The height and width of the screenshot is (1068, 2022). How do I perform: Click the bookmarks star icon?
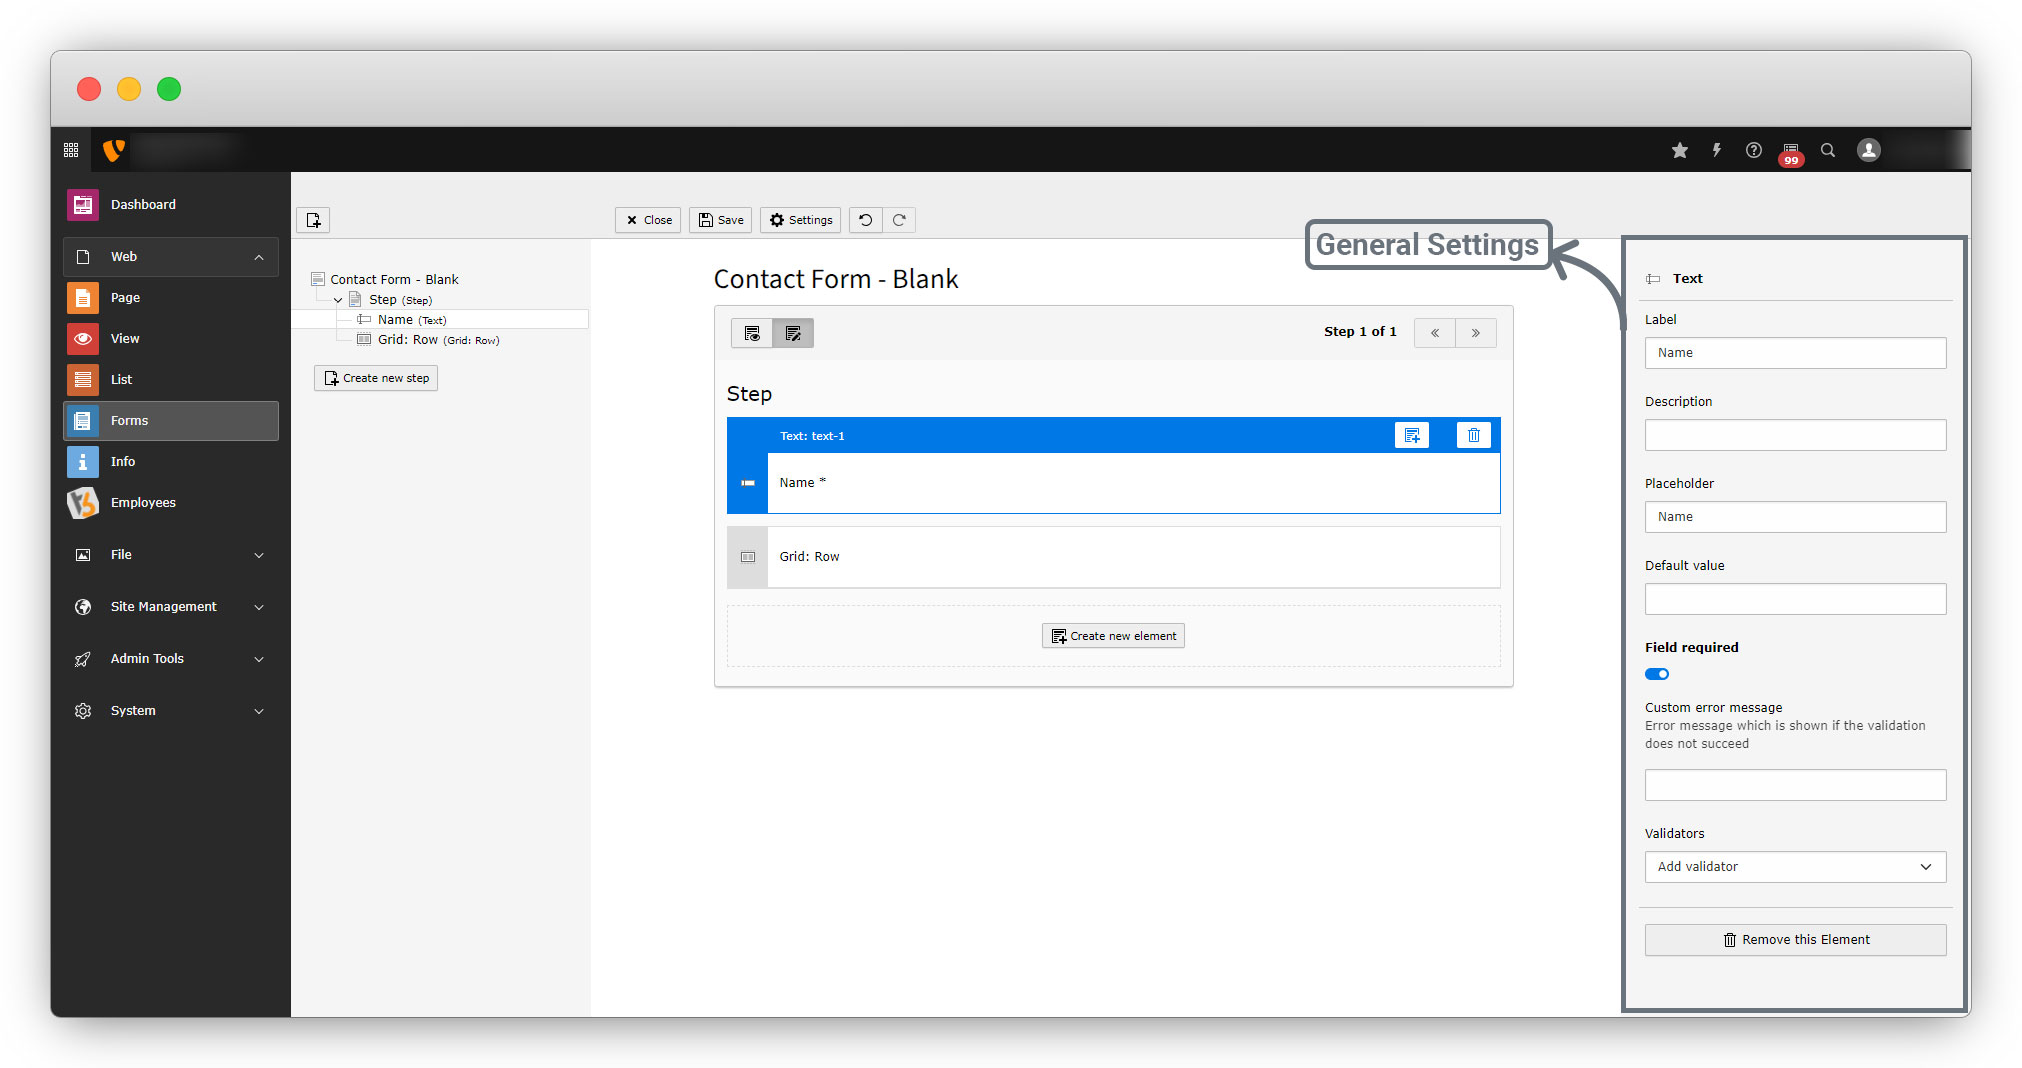coord(1680,150)
